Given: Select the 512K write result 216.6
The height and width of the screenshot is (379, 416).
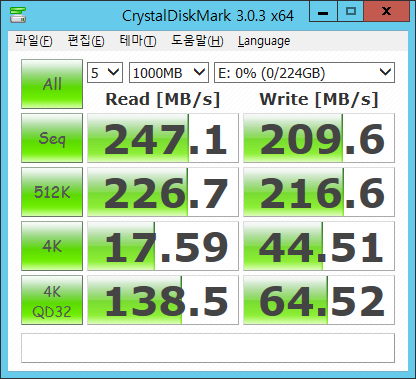Looking at the screenshot, I should coord(319,192).
